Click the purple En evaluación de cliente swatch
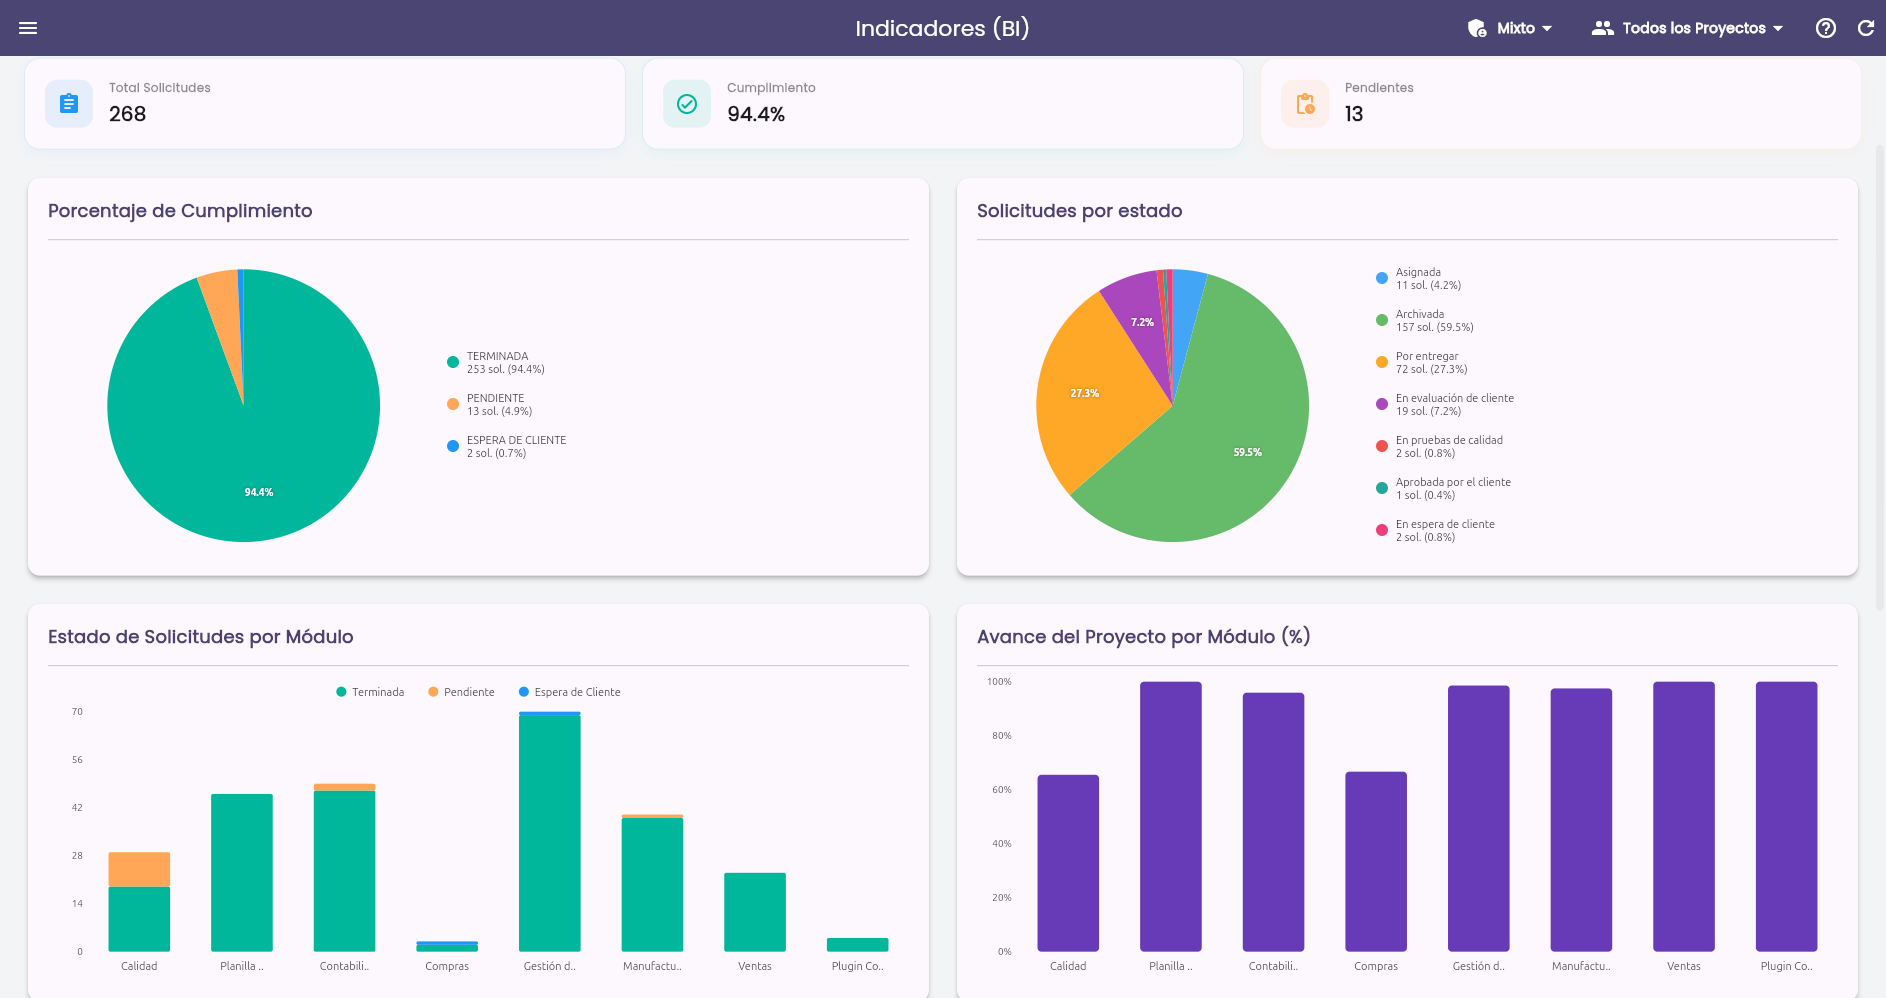Screen dimensions: 1886x998 [1382, 404]
